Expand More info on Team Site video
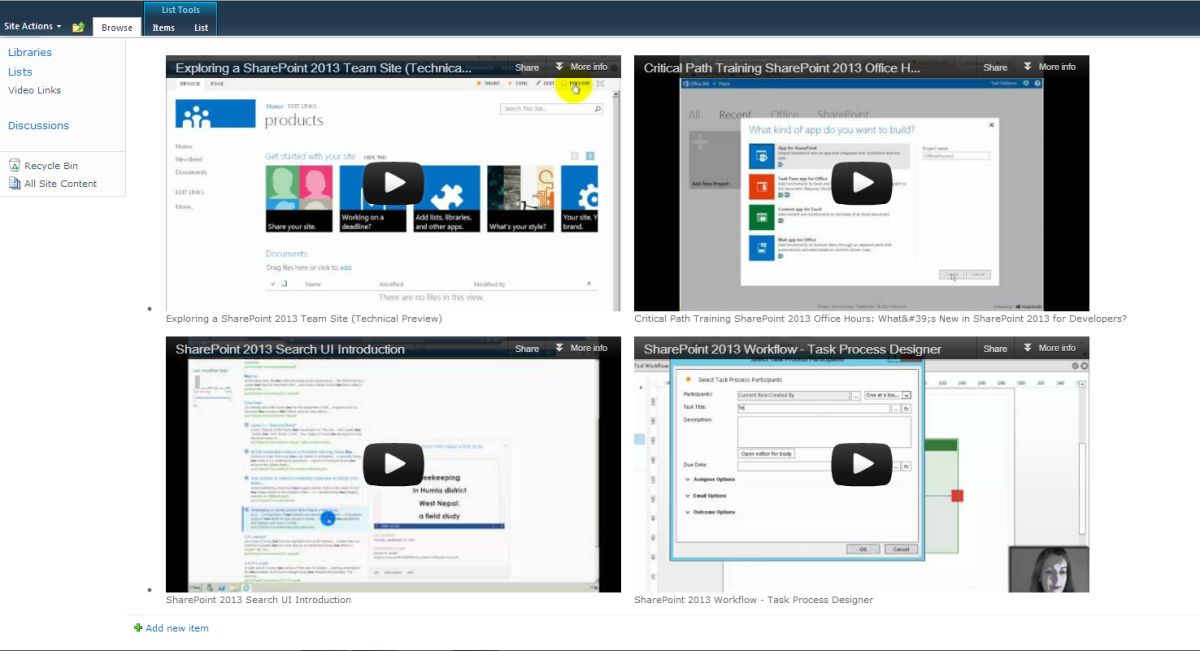 tap(581, 67)
